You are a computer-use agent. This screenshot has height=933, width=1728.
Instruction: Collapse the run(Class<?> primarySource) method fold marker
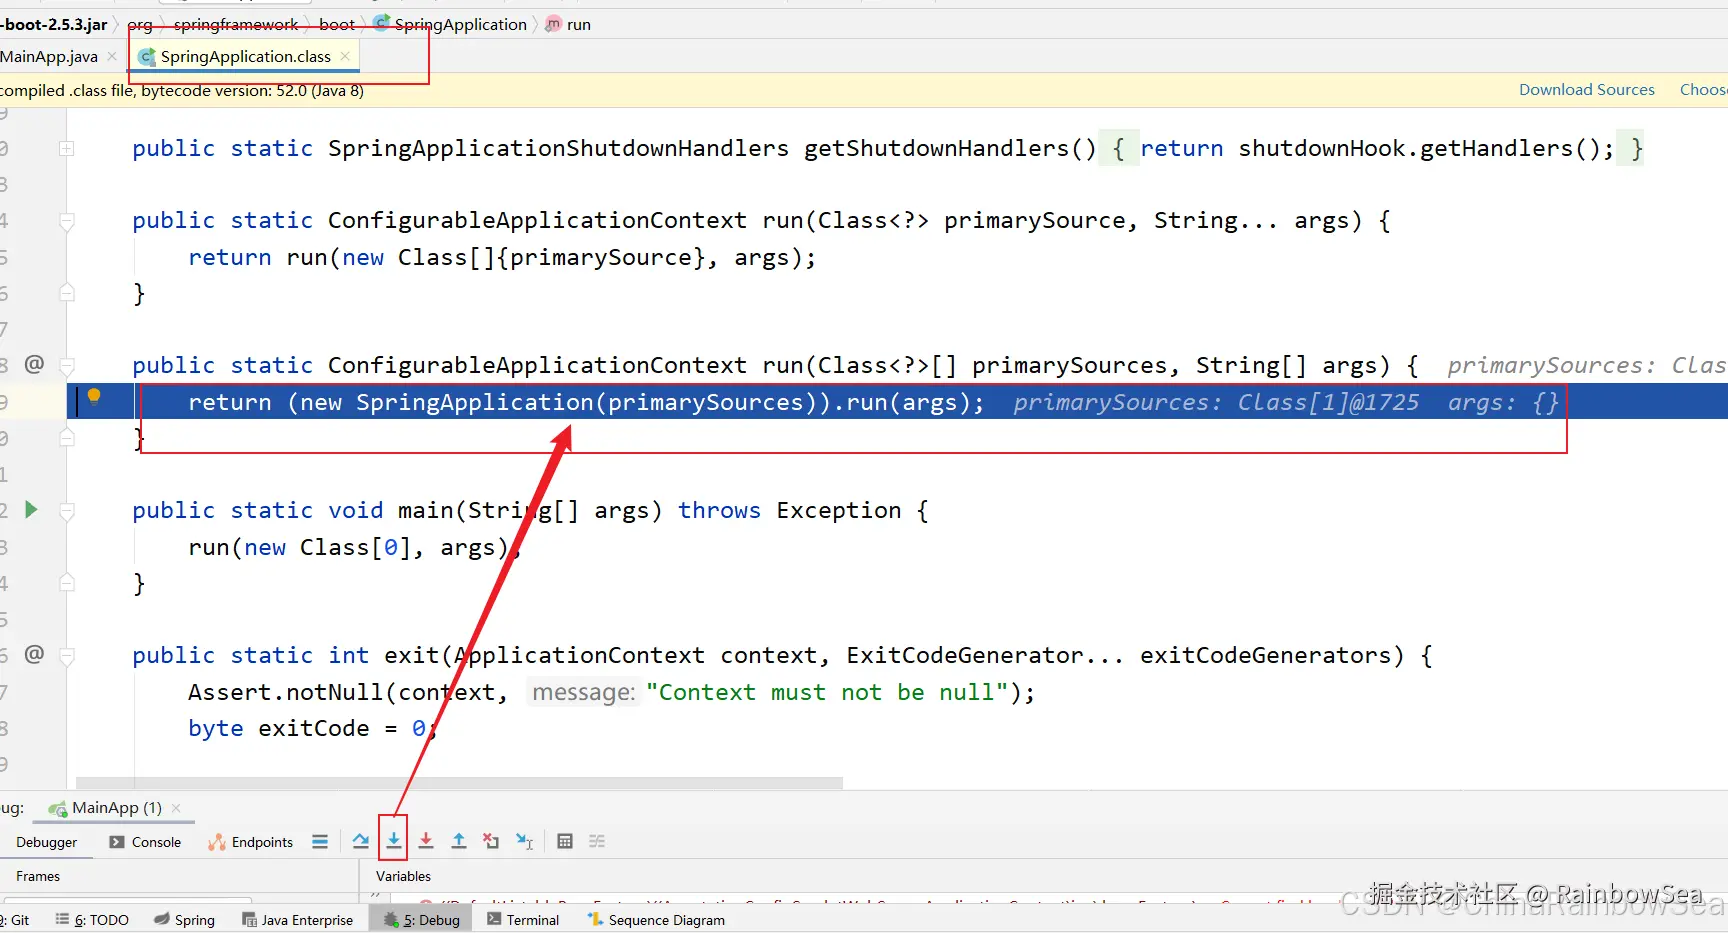pyautogui.click(x=67, y=220)
